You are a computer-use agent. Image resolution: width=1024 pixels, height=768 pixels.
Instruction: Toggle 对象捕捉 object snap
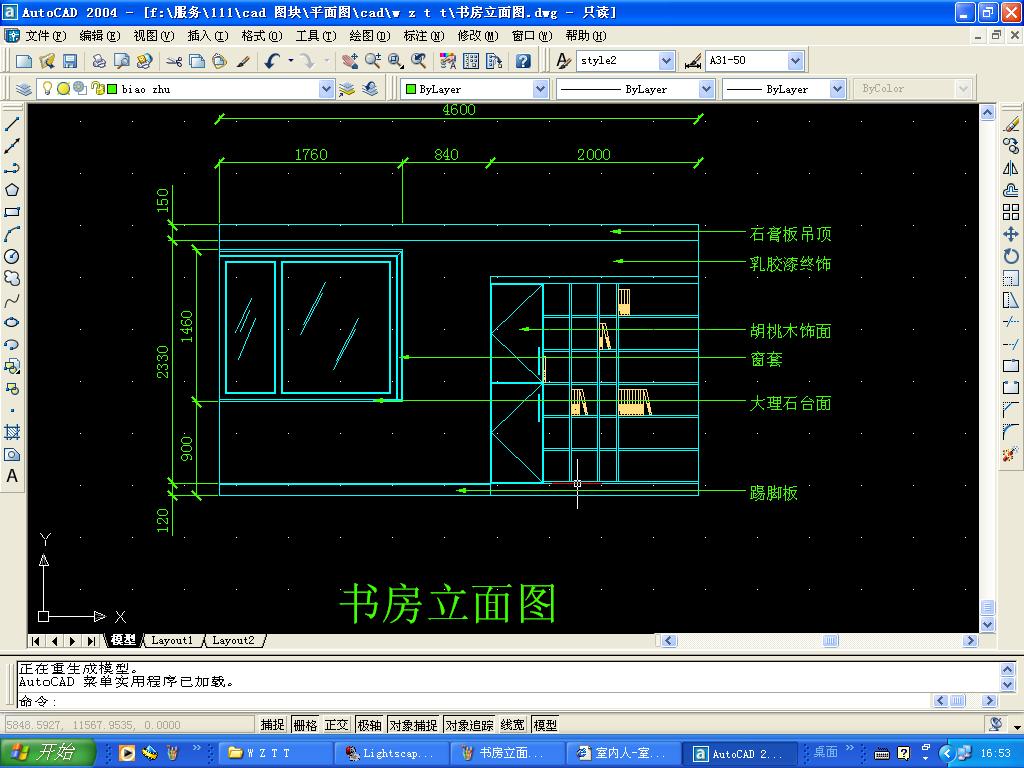click(x=414, y=725)
